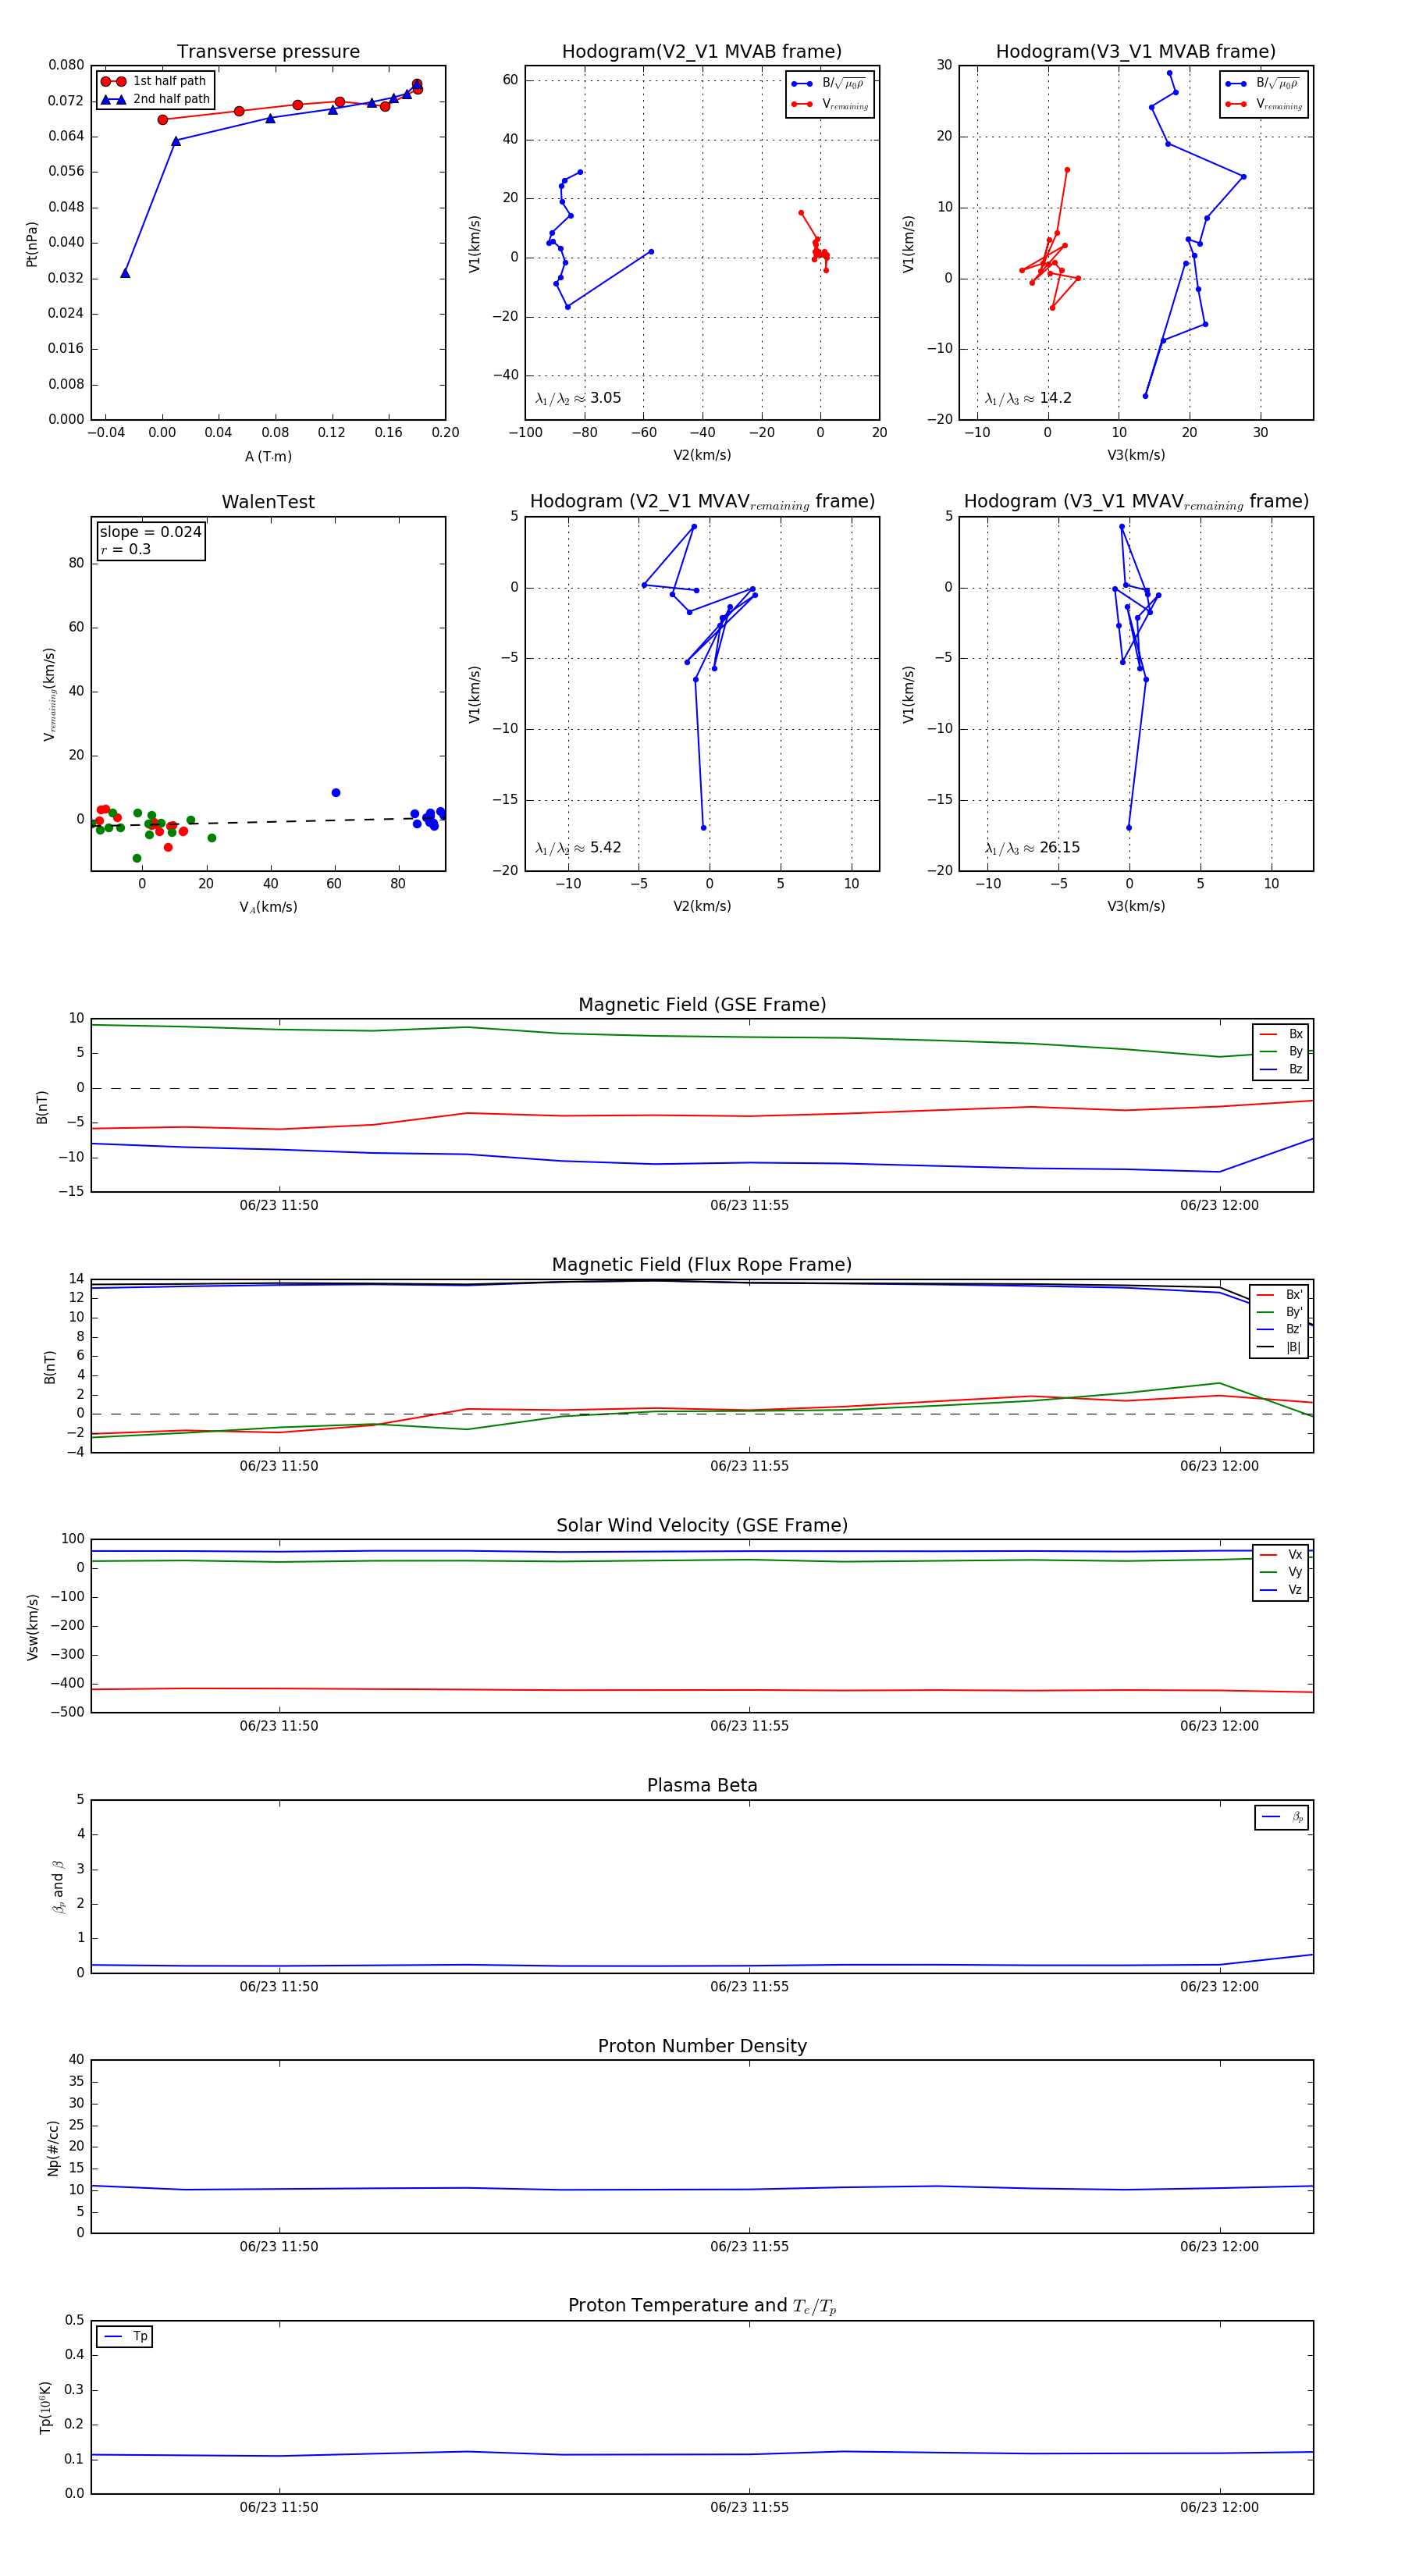Click the 'WalenTest' plot title
1405x2576 pixels.
point(268,502)
